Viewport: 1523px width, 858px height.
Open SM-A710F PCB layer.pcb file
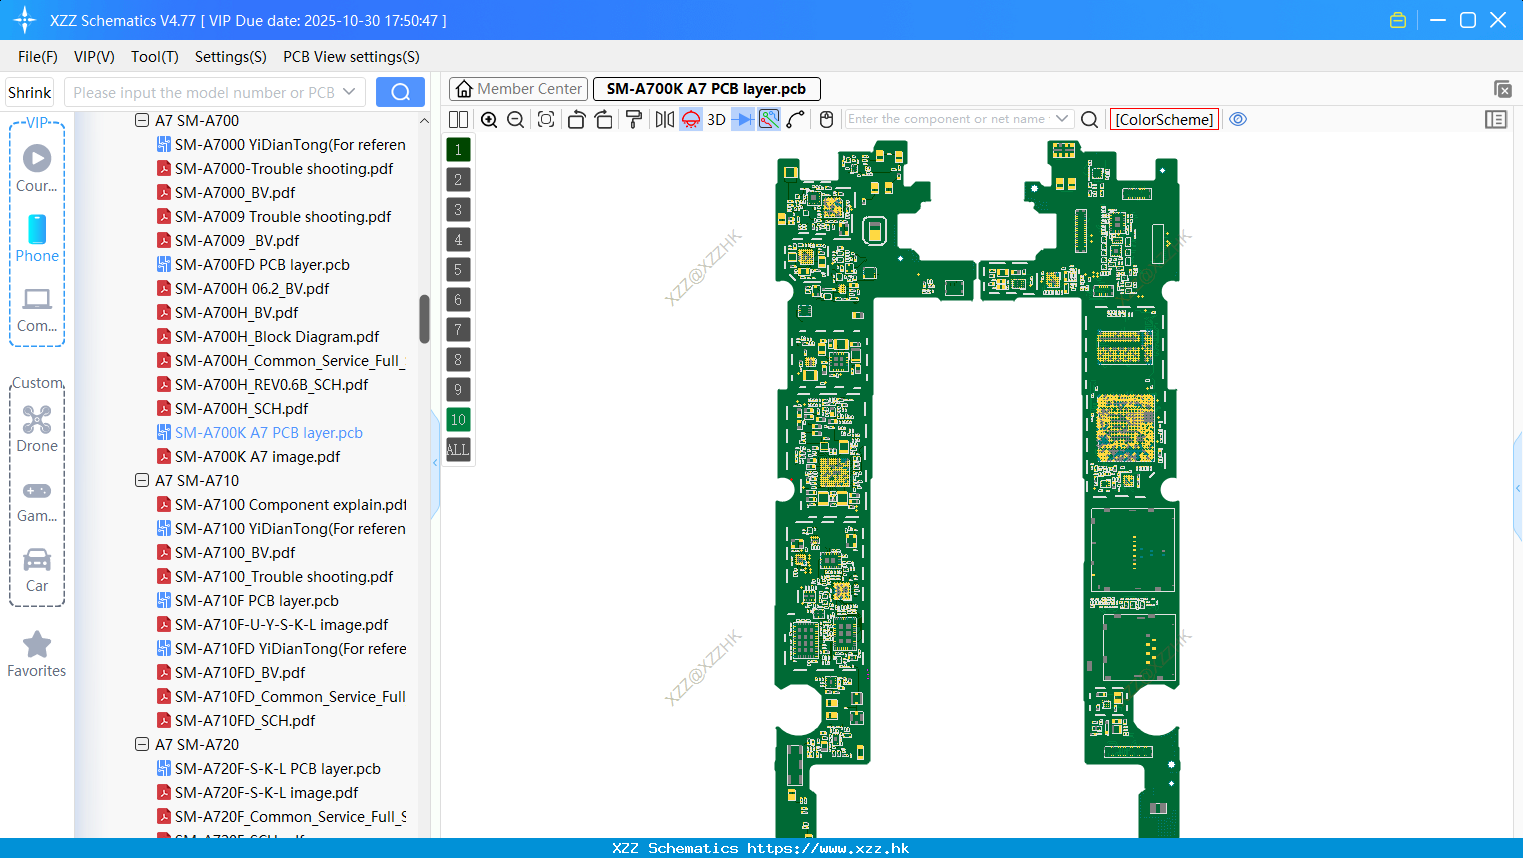[x=257, y=600]
